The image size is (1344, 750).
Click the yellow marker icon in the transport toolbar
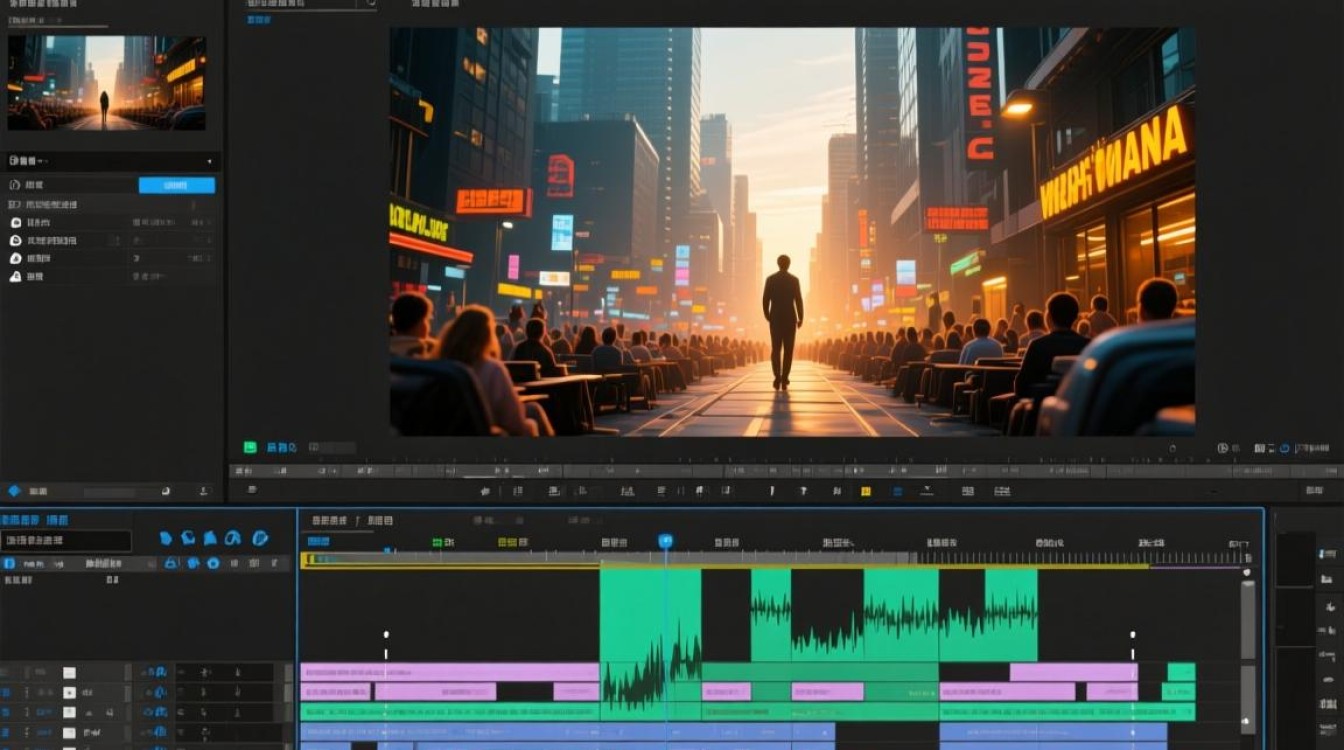(866, 491)
